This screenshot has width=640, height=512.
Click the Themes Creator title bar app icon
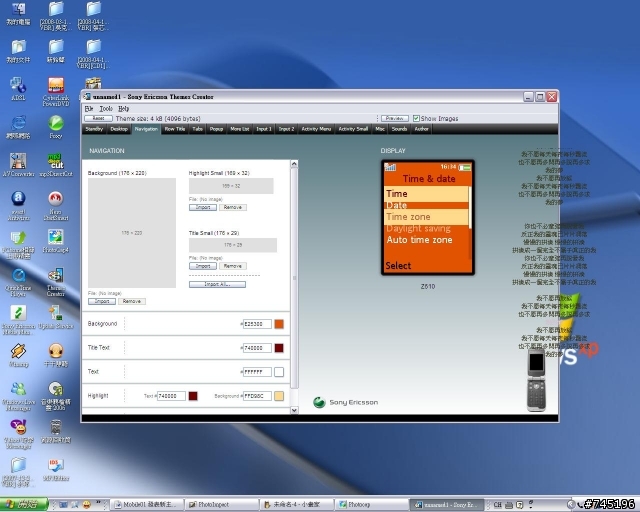tap(87, 97)
